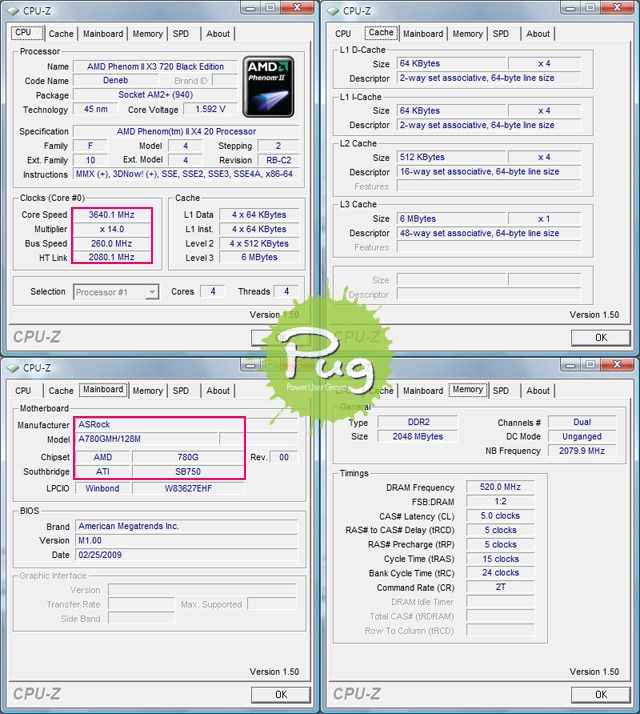Click the L2 Cache size '512 KBytes'
This screenshot has width=640, height=714.
(x=451, y=157)
